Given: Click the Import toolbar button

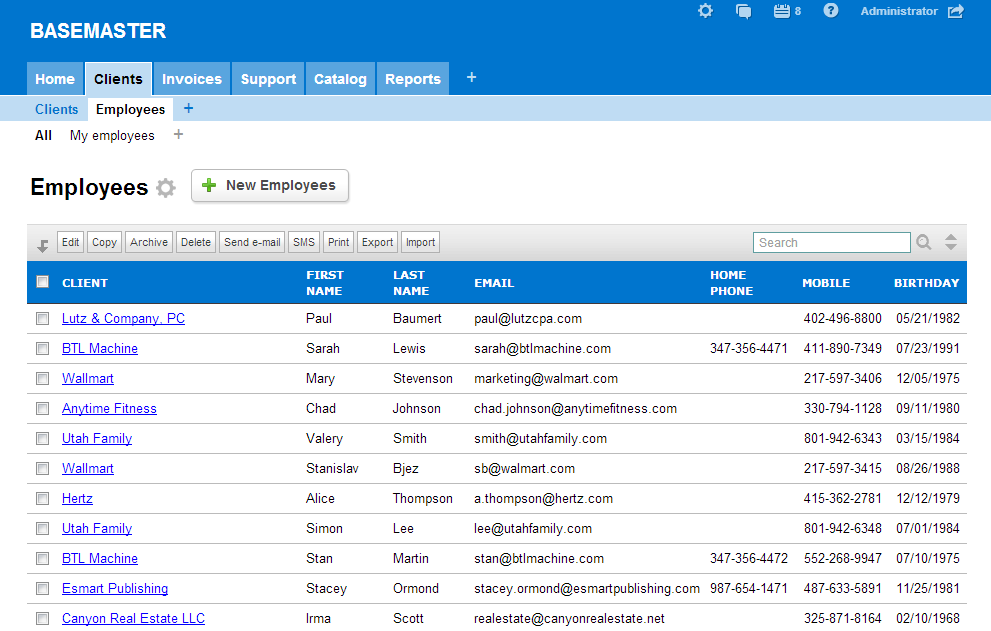Looking at the screenshot, I should point(420,242).
